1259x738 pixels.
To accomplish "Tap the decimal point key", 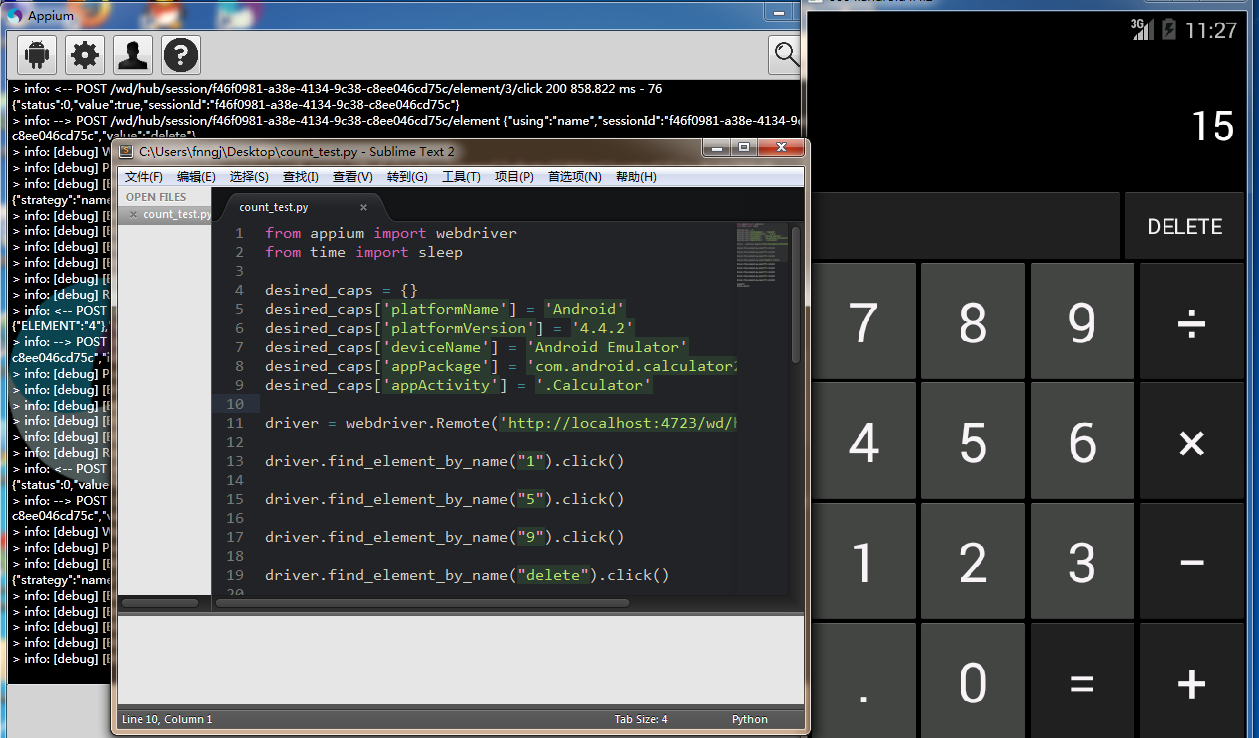I will coord(863,681).
